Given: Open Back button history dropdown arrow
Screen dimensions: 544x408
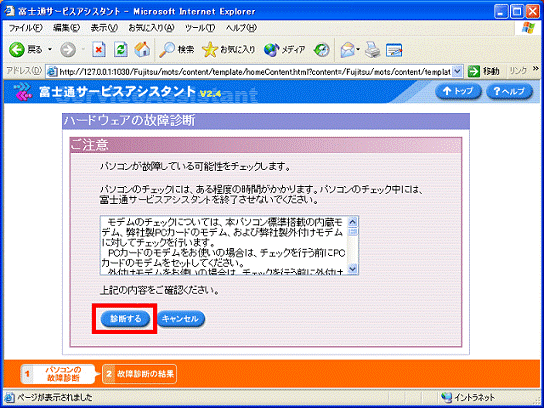Looking at the screenshot, I should click(50, 50).
